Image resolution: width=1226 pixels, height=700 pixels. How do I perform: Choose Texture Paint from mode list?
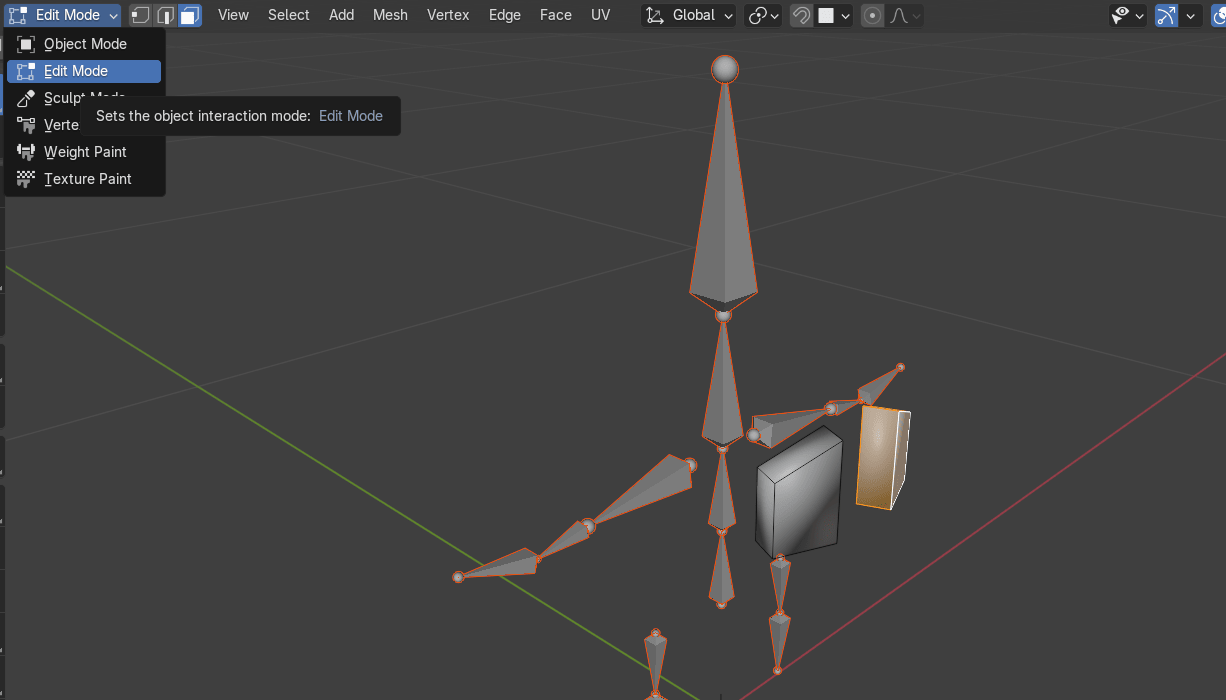coord(87,179)
